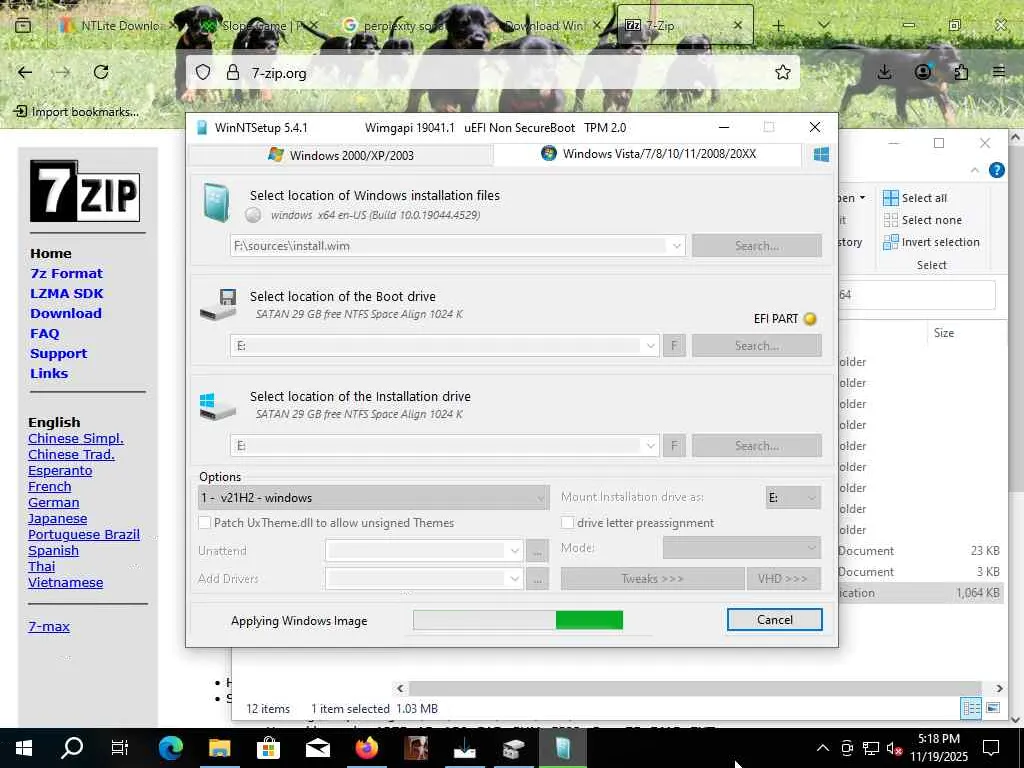1024x768 pixels.
Task: Click the EFI PART yellow status indicator
Action: pos(810,319)
